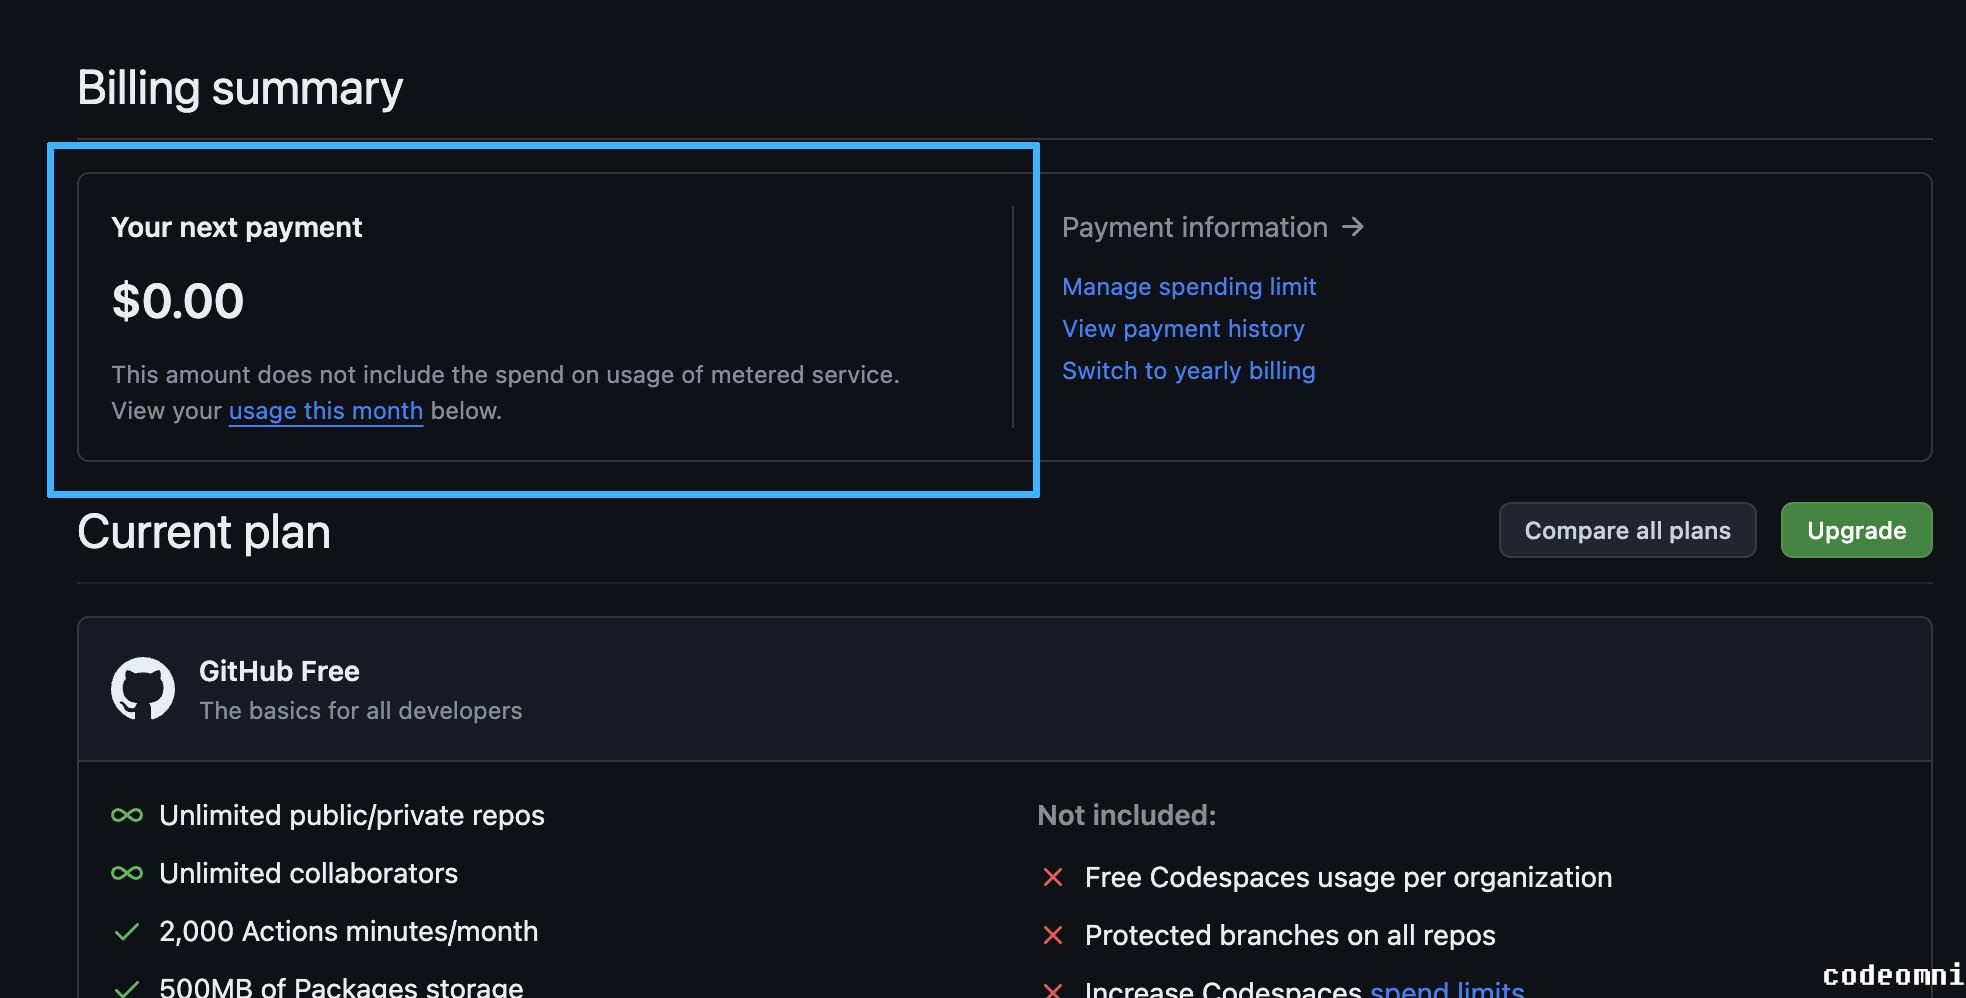Open Manage spending limit link
Image resolution: width=1966 pixels, height=998 pixels.
point(1189,287)
